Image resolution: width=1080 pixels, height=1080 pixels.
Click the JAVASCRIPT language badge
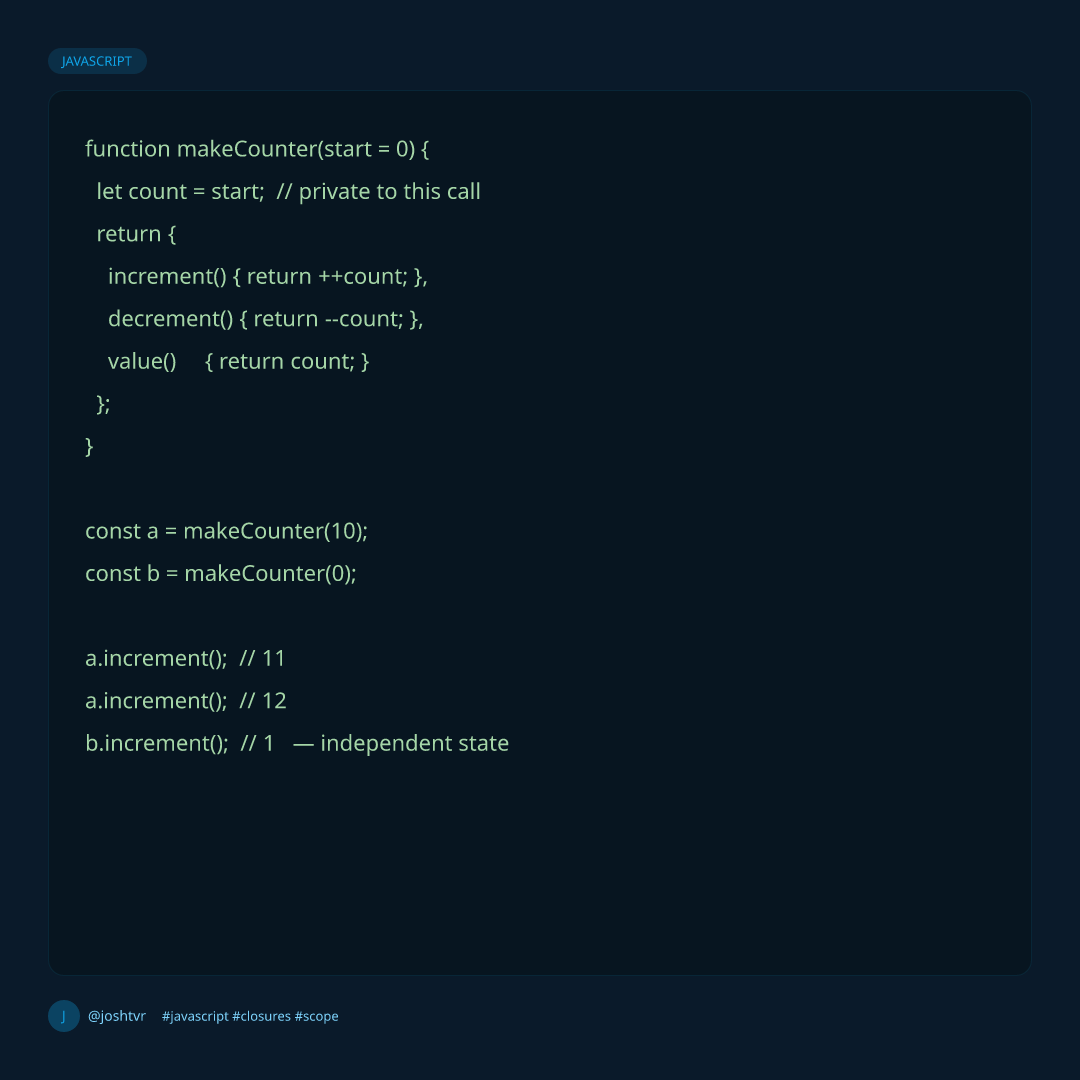[x=97, y=61]
